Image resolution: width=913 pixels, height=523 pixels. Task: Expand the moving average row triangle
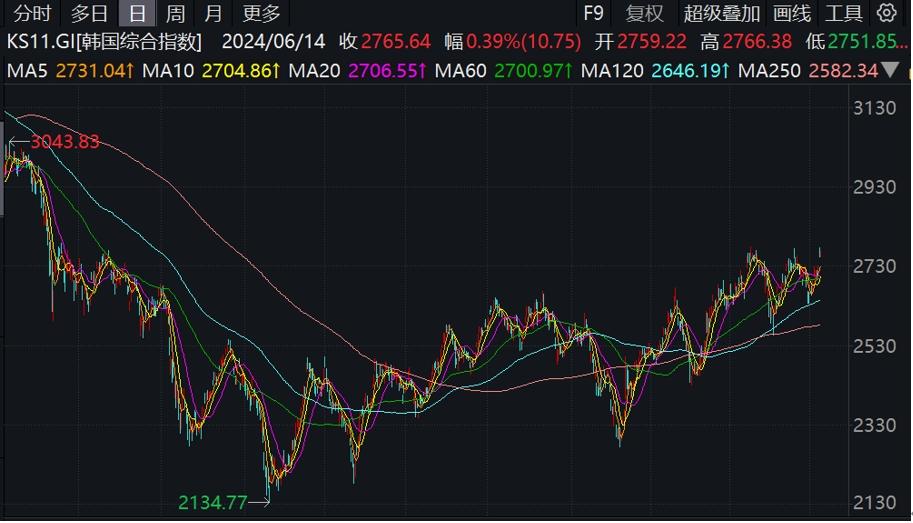(897, 70)
